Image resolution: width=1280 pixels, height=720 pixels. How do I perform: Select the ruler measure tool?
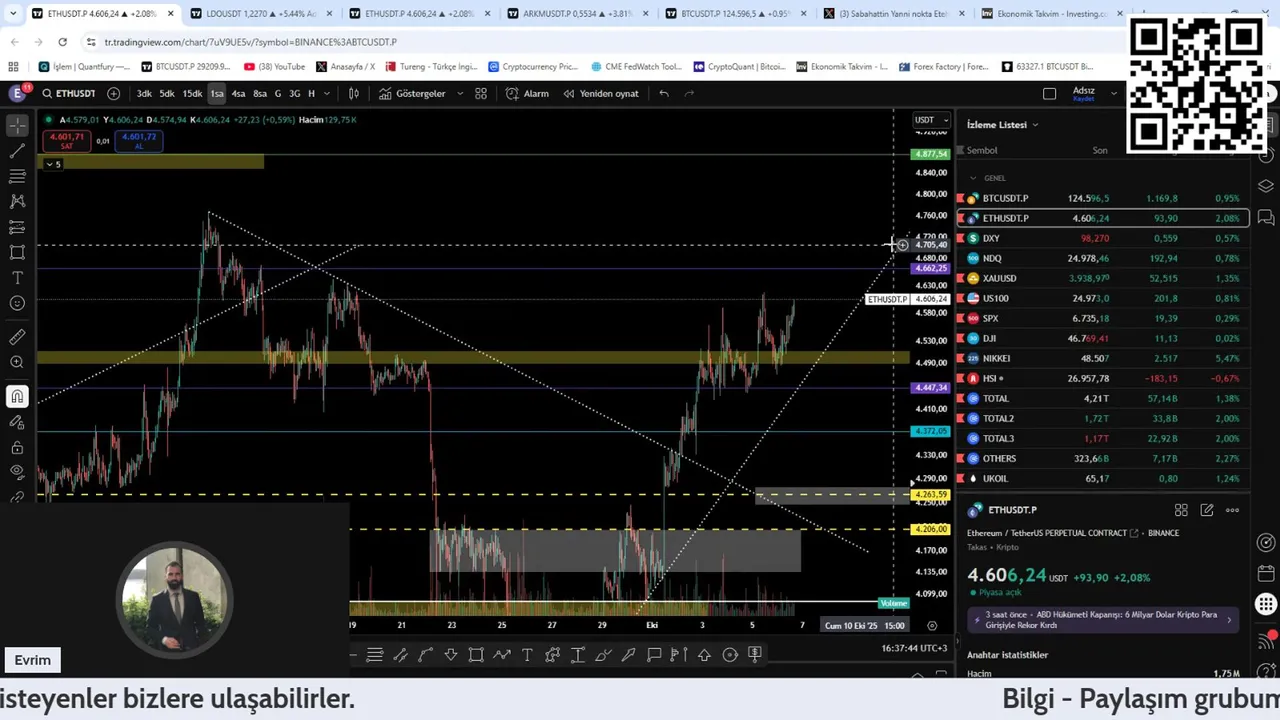coord(17,337)
